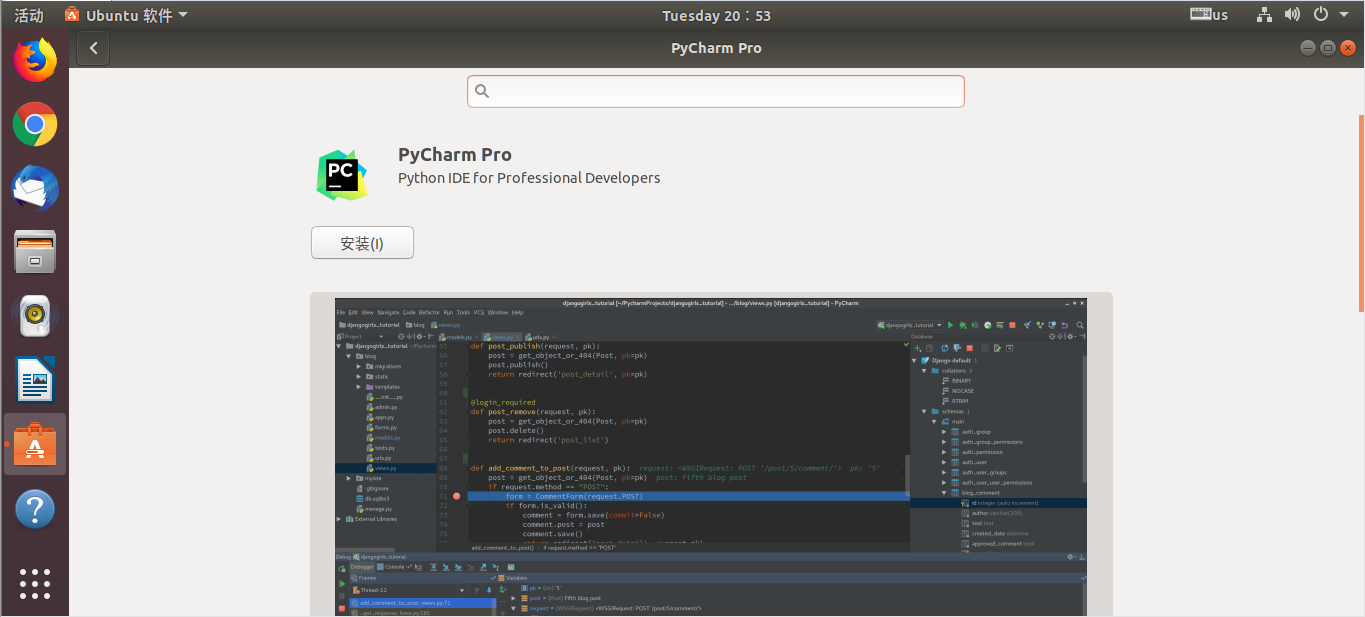1365x617 pixels.
Task: Open the Ubuntu 软件 app menu dropdown
Action: click(x=126, y=15)
